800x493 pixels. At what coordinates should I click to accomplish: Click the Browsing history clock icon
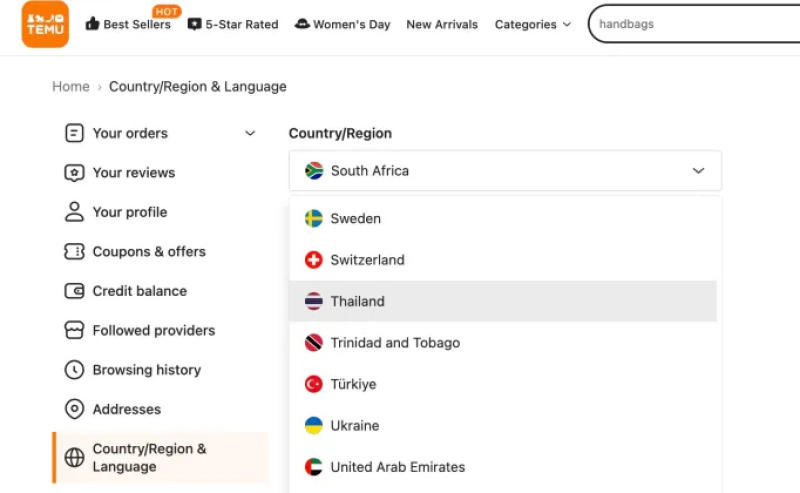pyautogui.click(x=74, y=370)
